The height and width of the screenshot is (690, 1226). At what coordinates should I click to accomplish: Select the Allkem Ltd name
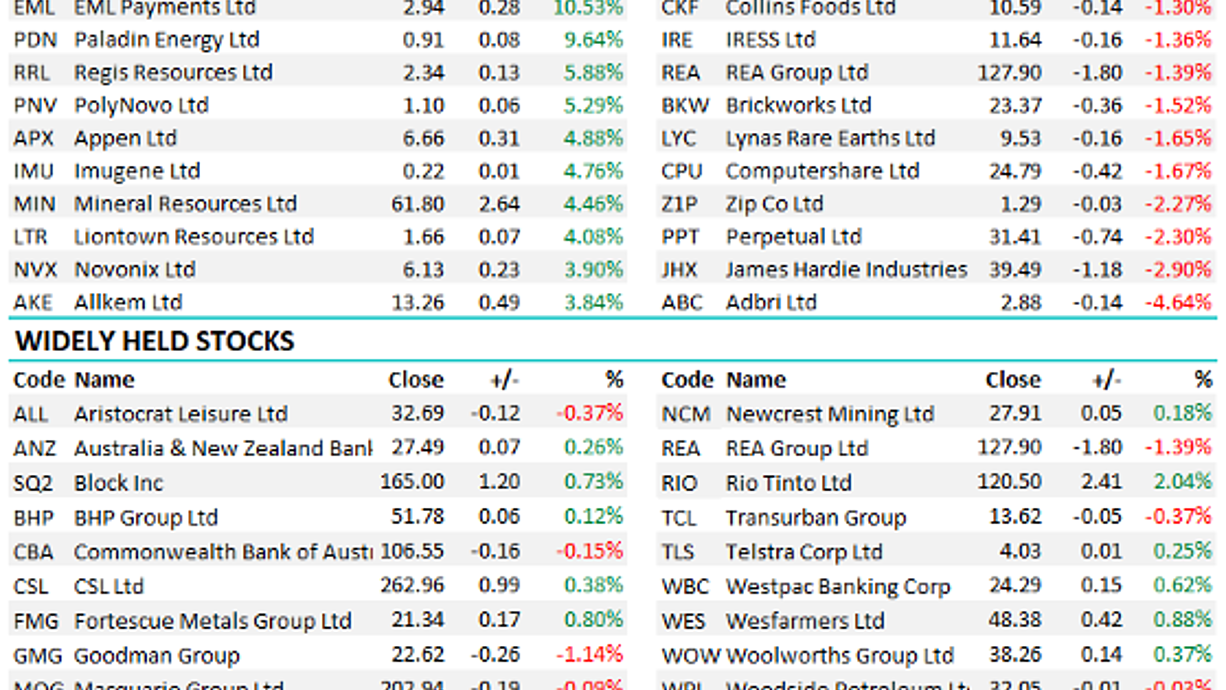tap(128, 303)
